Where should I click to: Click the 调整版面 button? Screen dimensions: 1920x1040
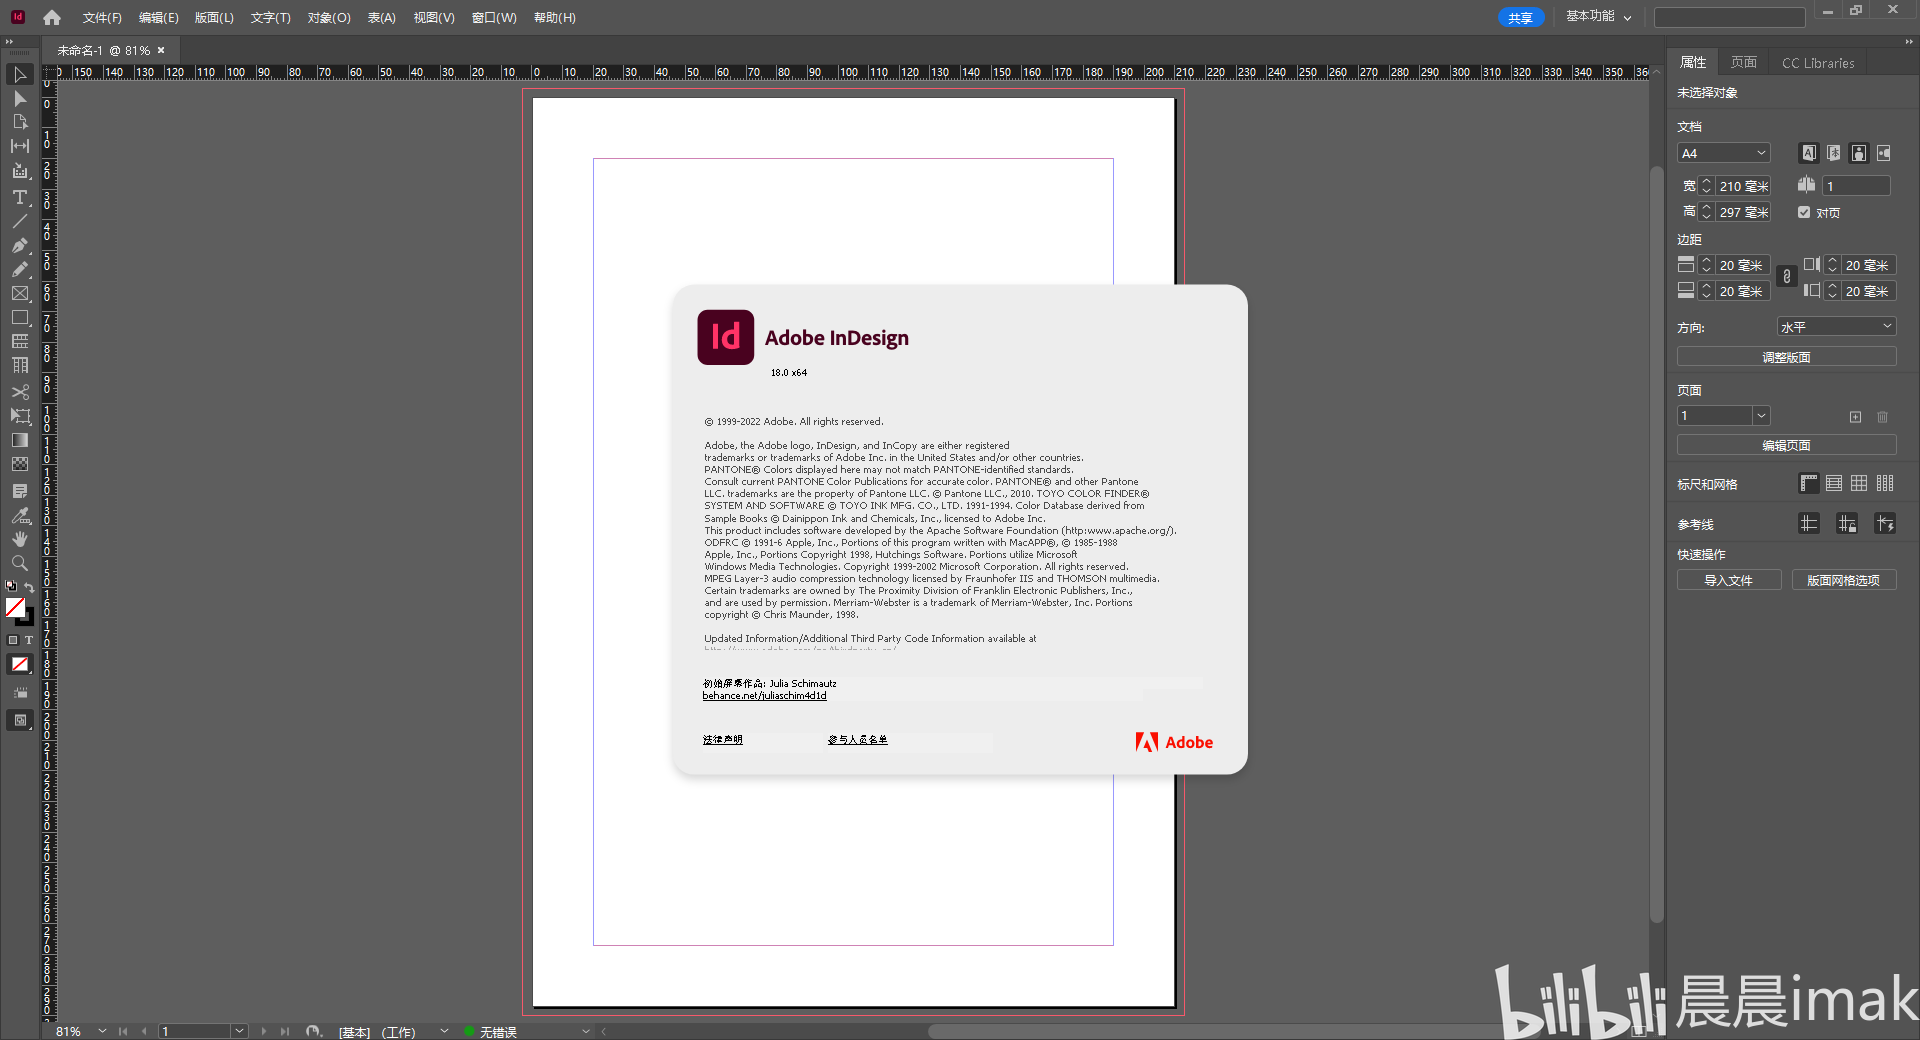click(x=1786, y=357)
